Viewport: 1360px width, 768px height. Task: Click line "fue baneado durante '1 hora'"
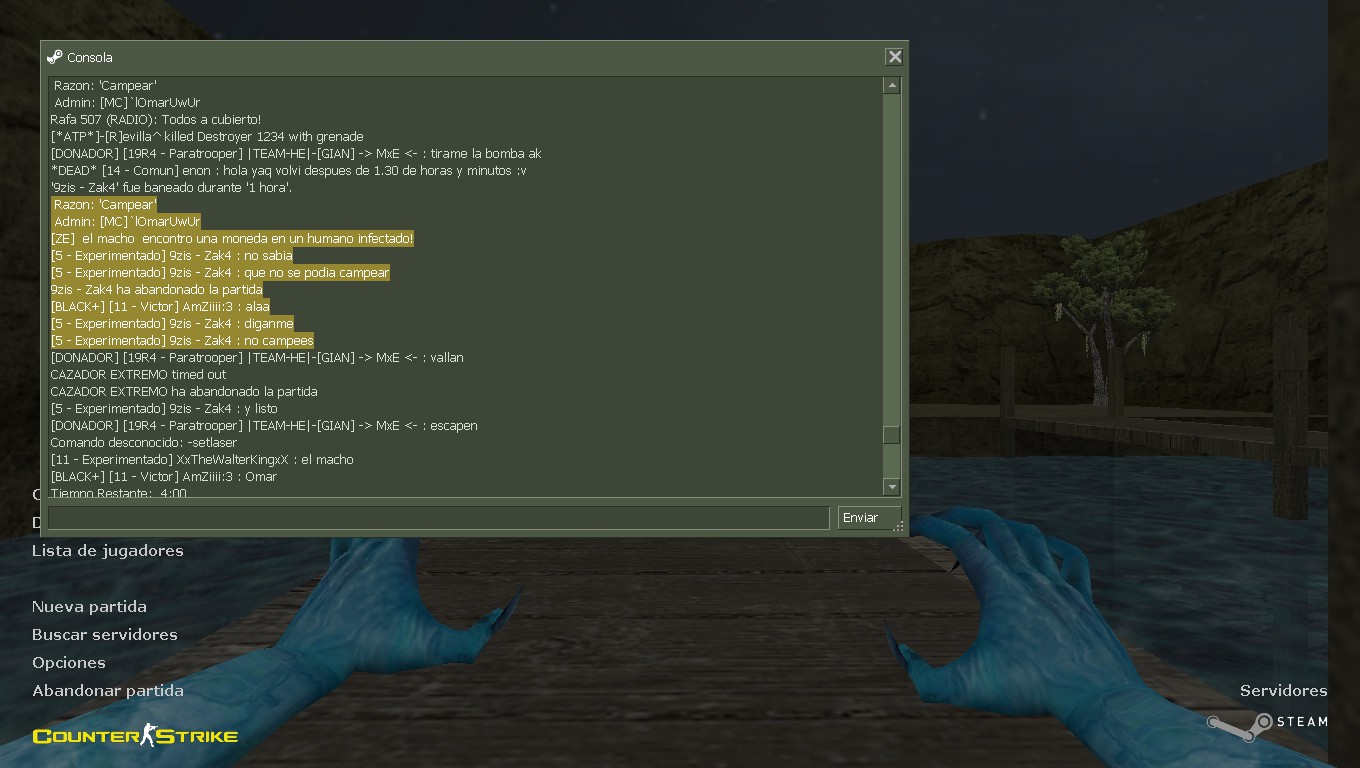coord(171,188)
